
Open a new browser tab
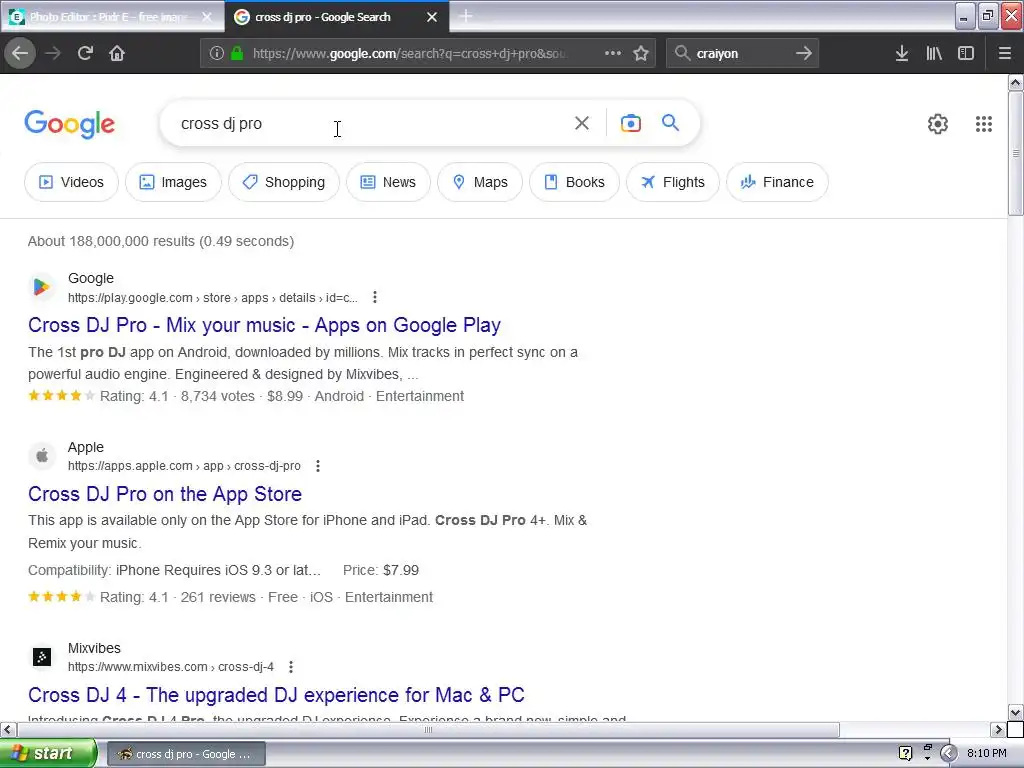click(x=466, y=16)
